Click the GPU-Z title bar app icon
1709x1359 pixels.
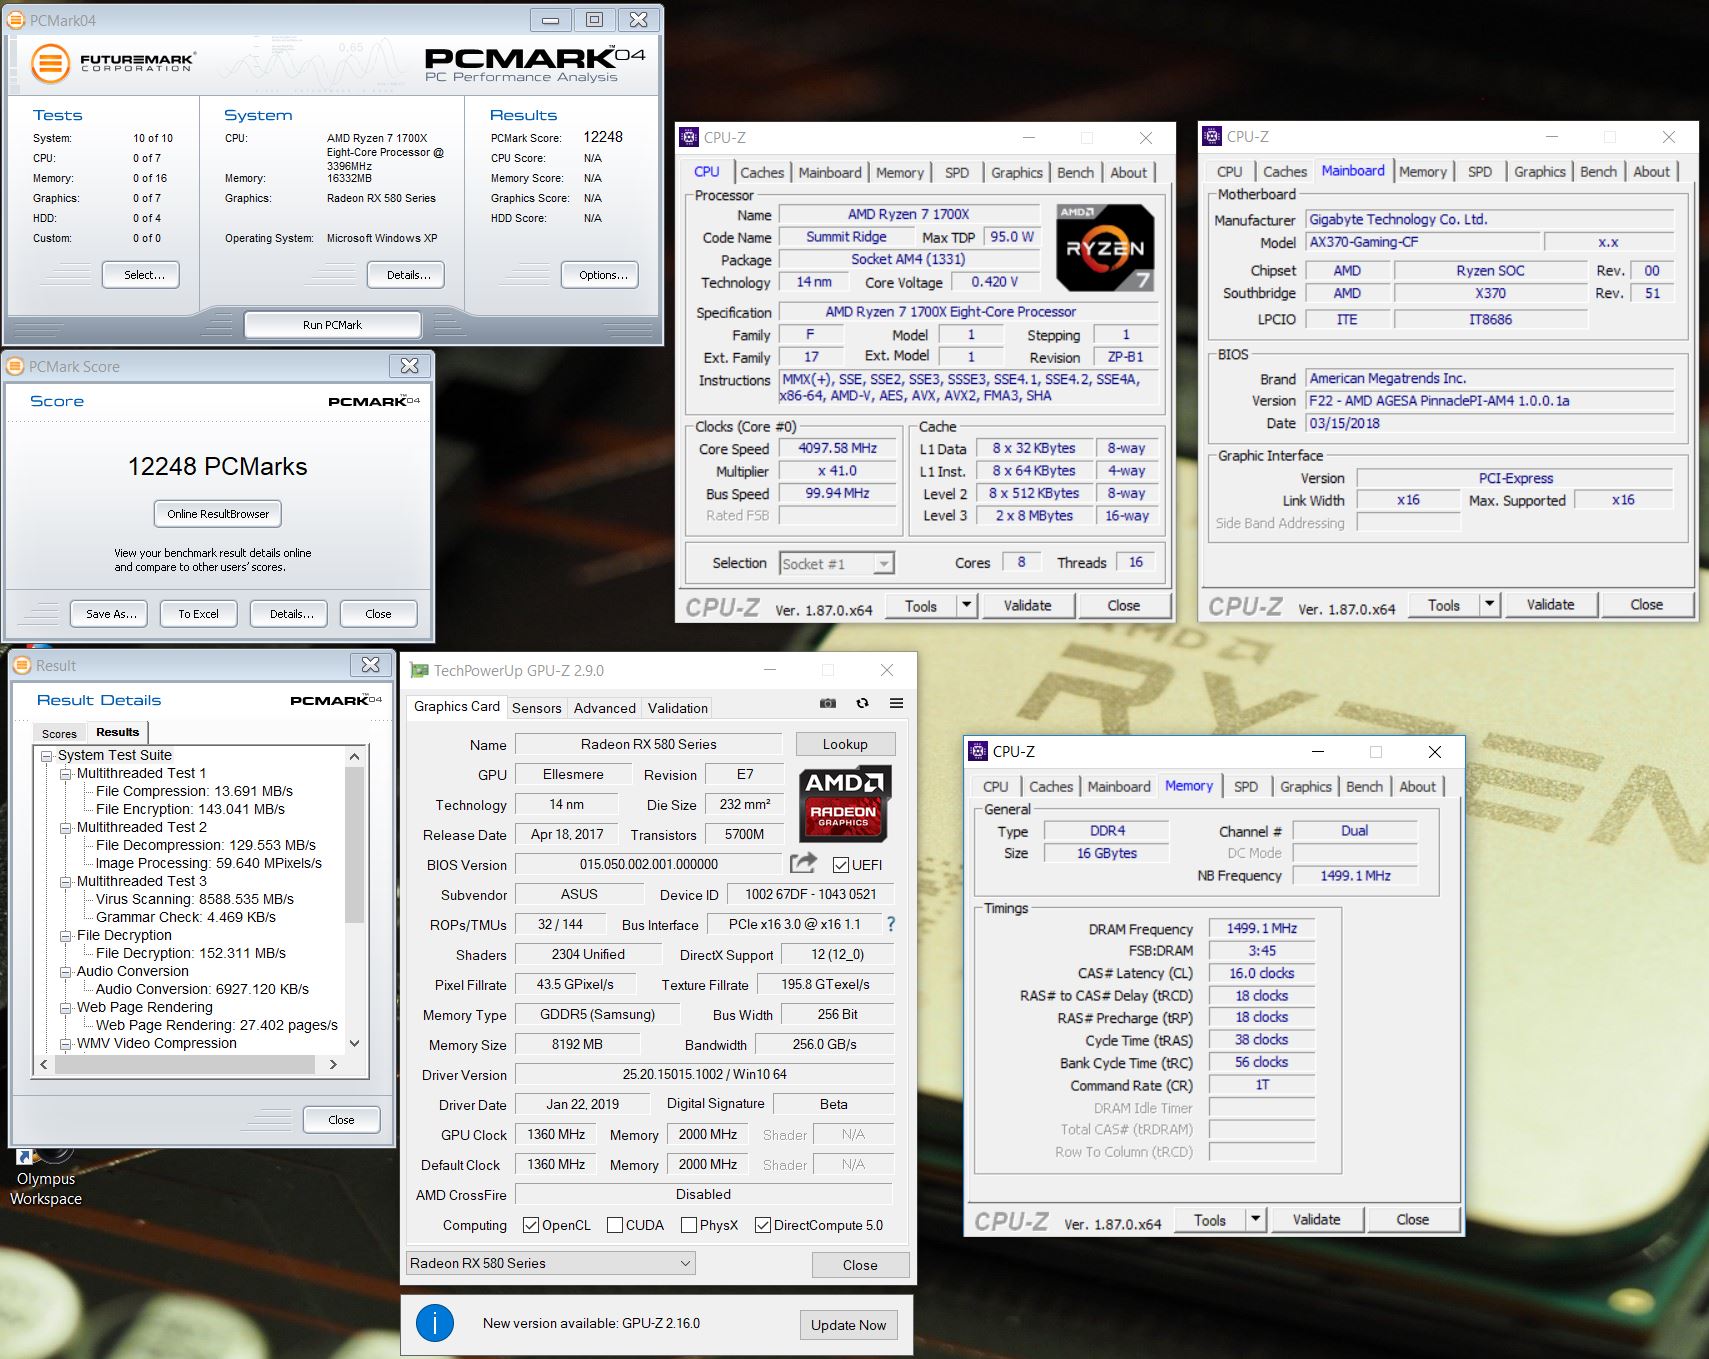click(419, 670)
